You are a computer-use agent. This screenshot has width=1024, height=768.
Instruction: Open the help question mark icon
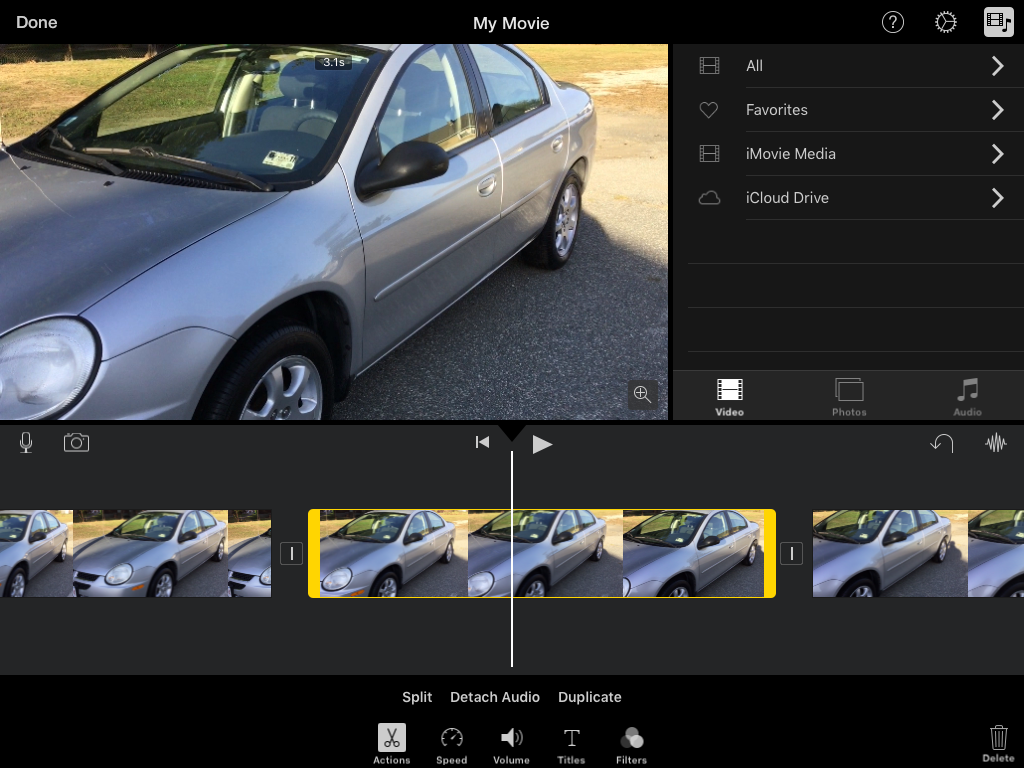tap(892, 22)
